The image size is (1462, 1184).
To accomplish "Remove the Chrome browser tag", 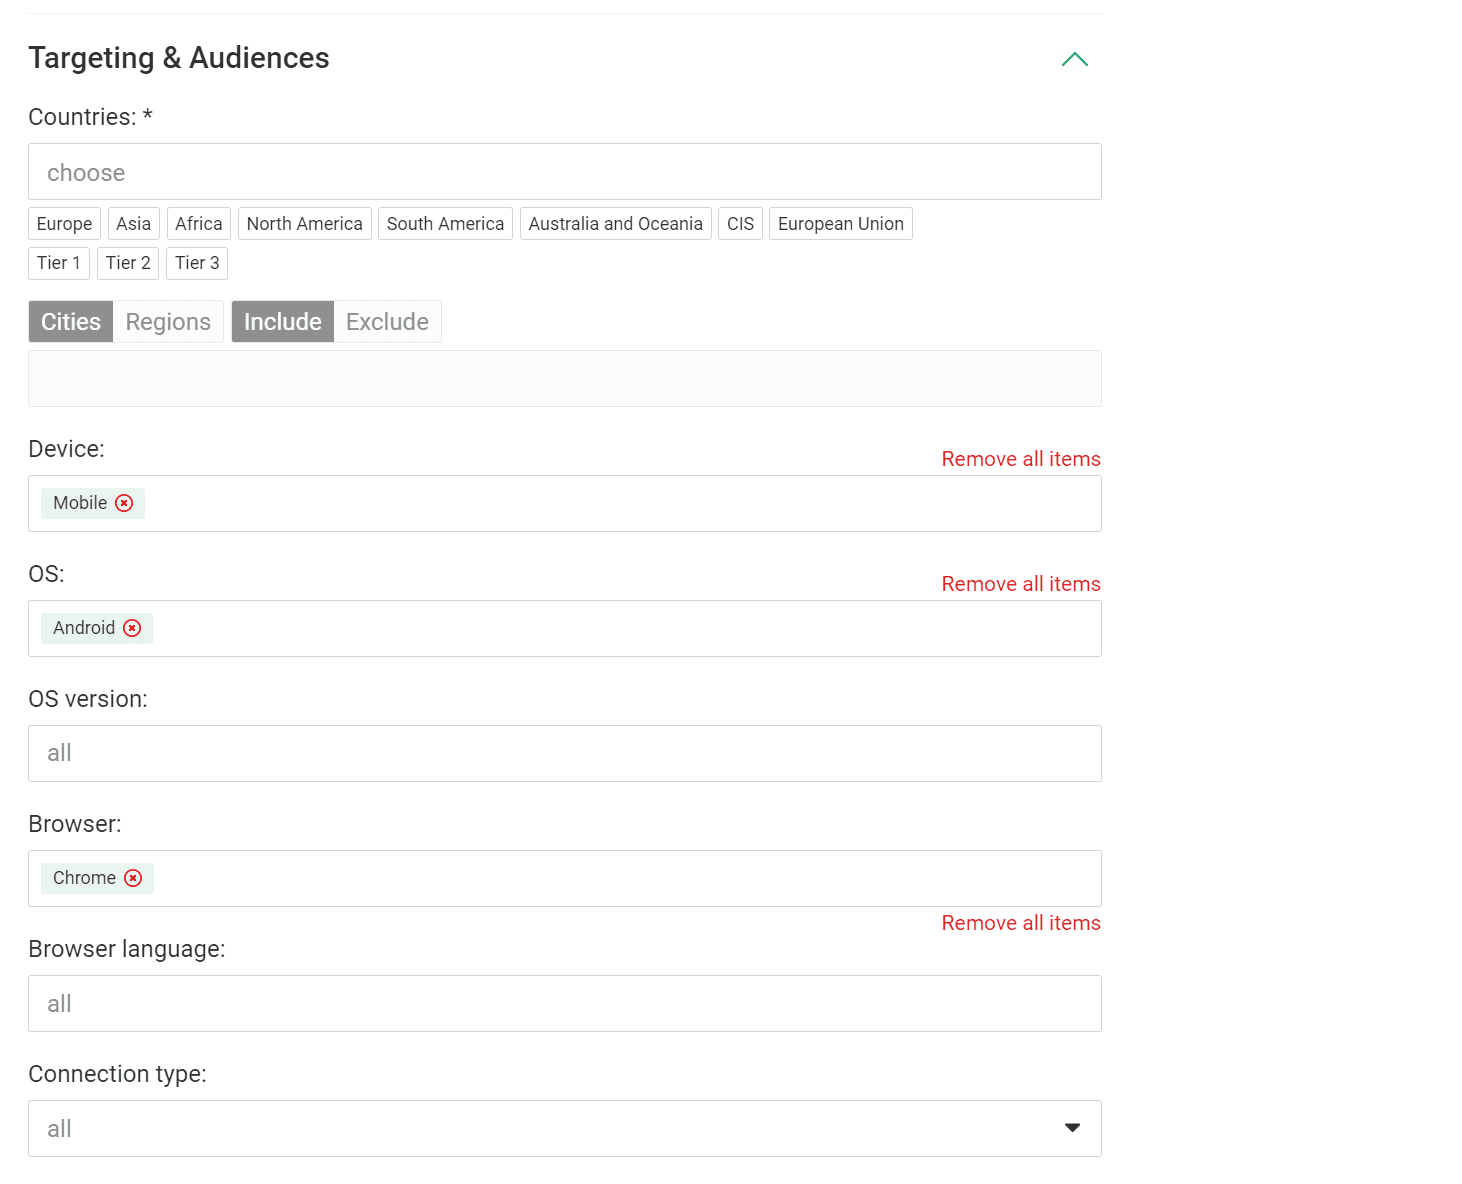I will [x=133, y=878].
